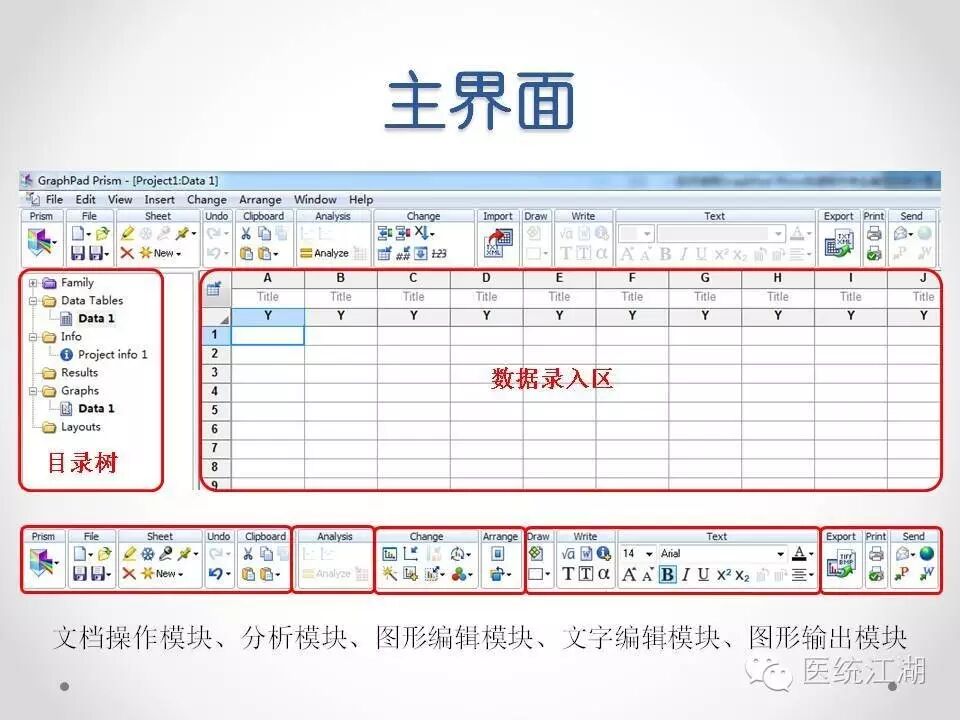Open the Window menu
Viewport: 960px width, 720px height.
click(x=316, y=199)
